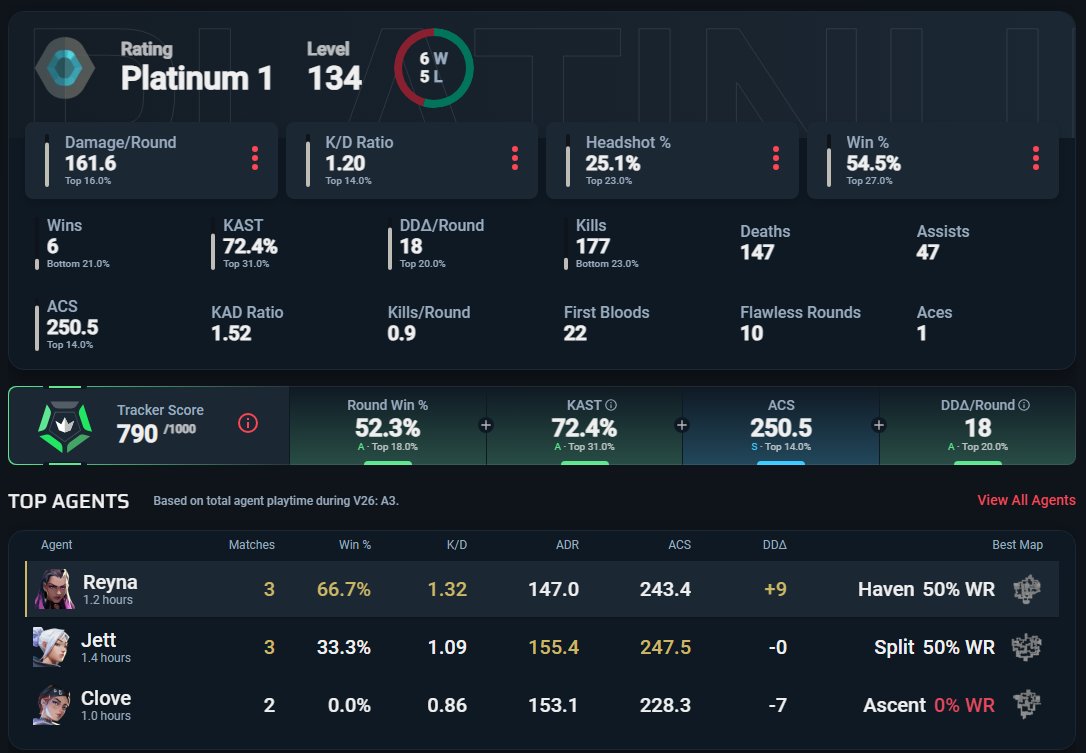Screen dimensions: 1086x753
Task: Click the plus between ACS and DDΔ/Round
Action: (x=879, y=425)
